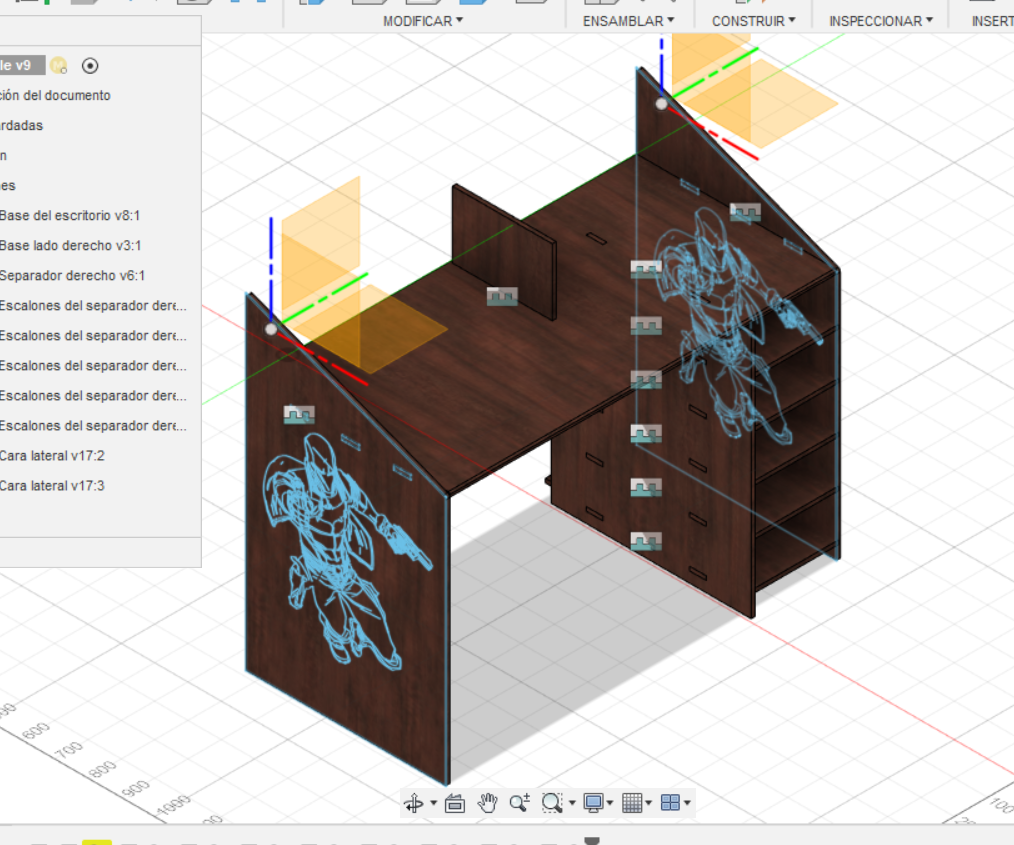
Task: Click the Look At camera icon
Action: pyautogui.click(x=455, y=803)
